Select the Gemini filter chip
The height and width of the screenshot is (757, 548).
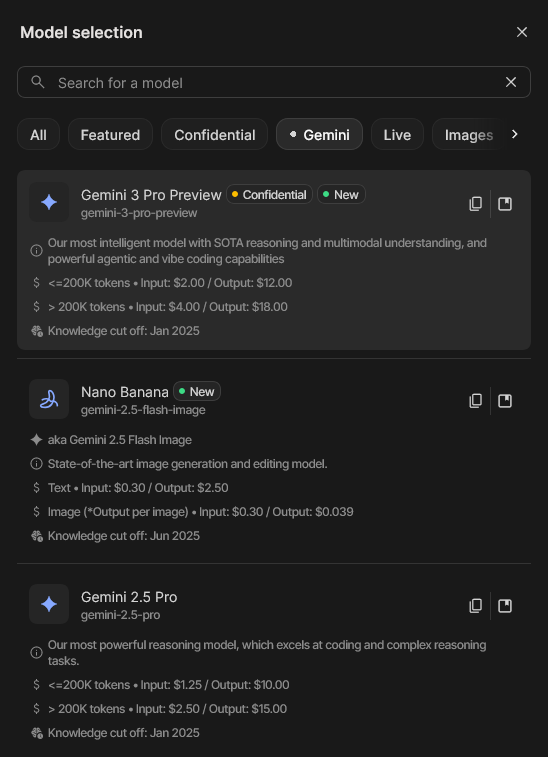pyautogui.click(x=319, y=135)
